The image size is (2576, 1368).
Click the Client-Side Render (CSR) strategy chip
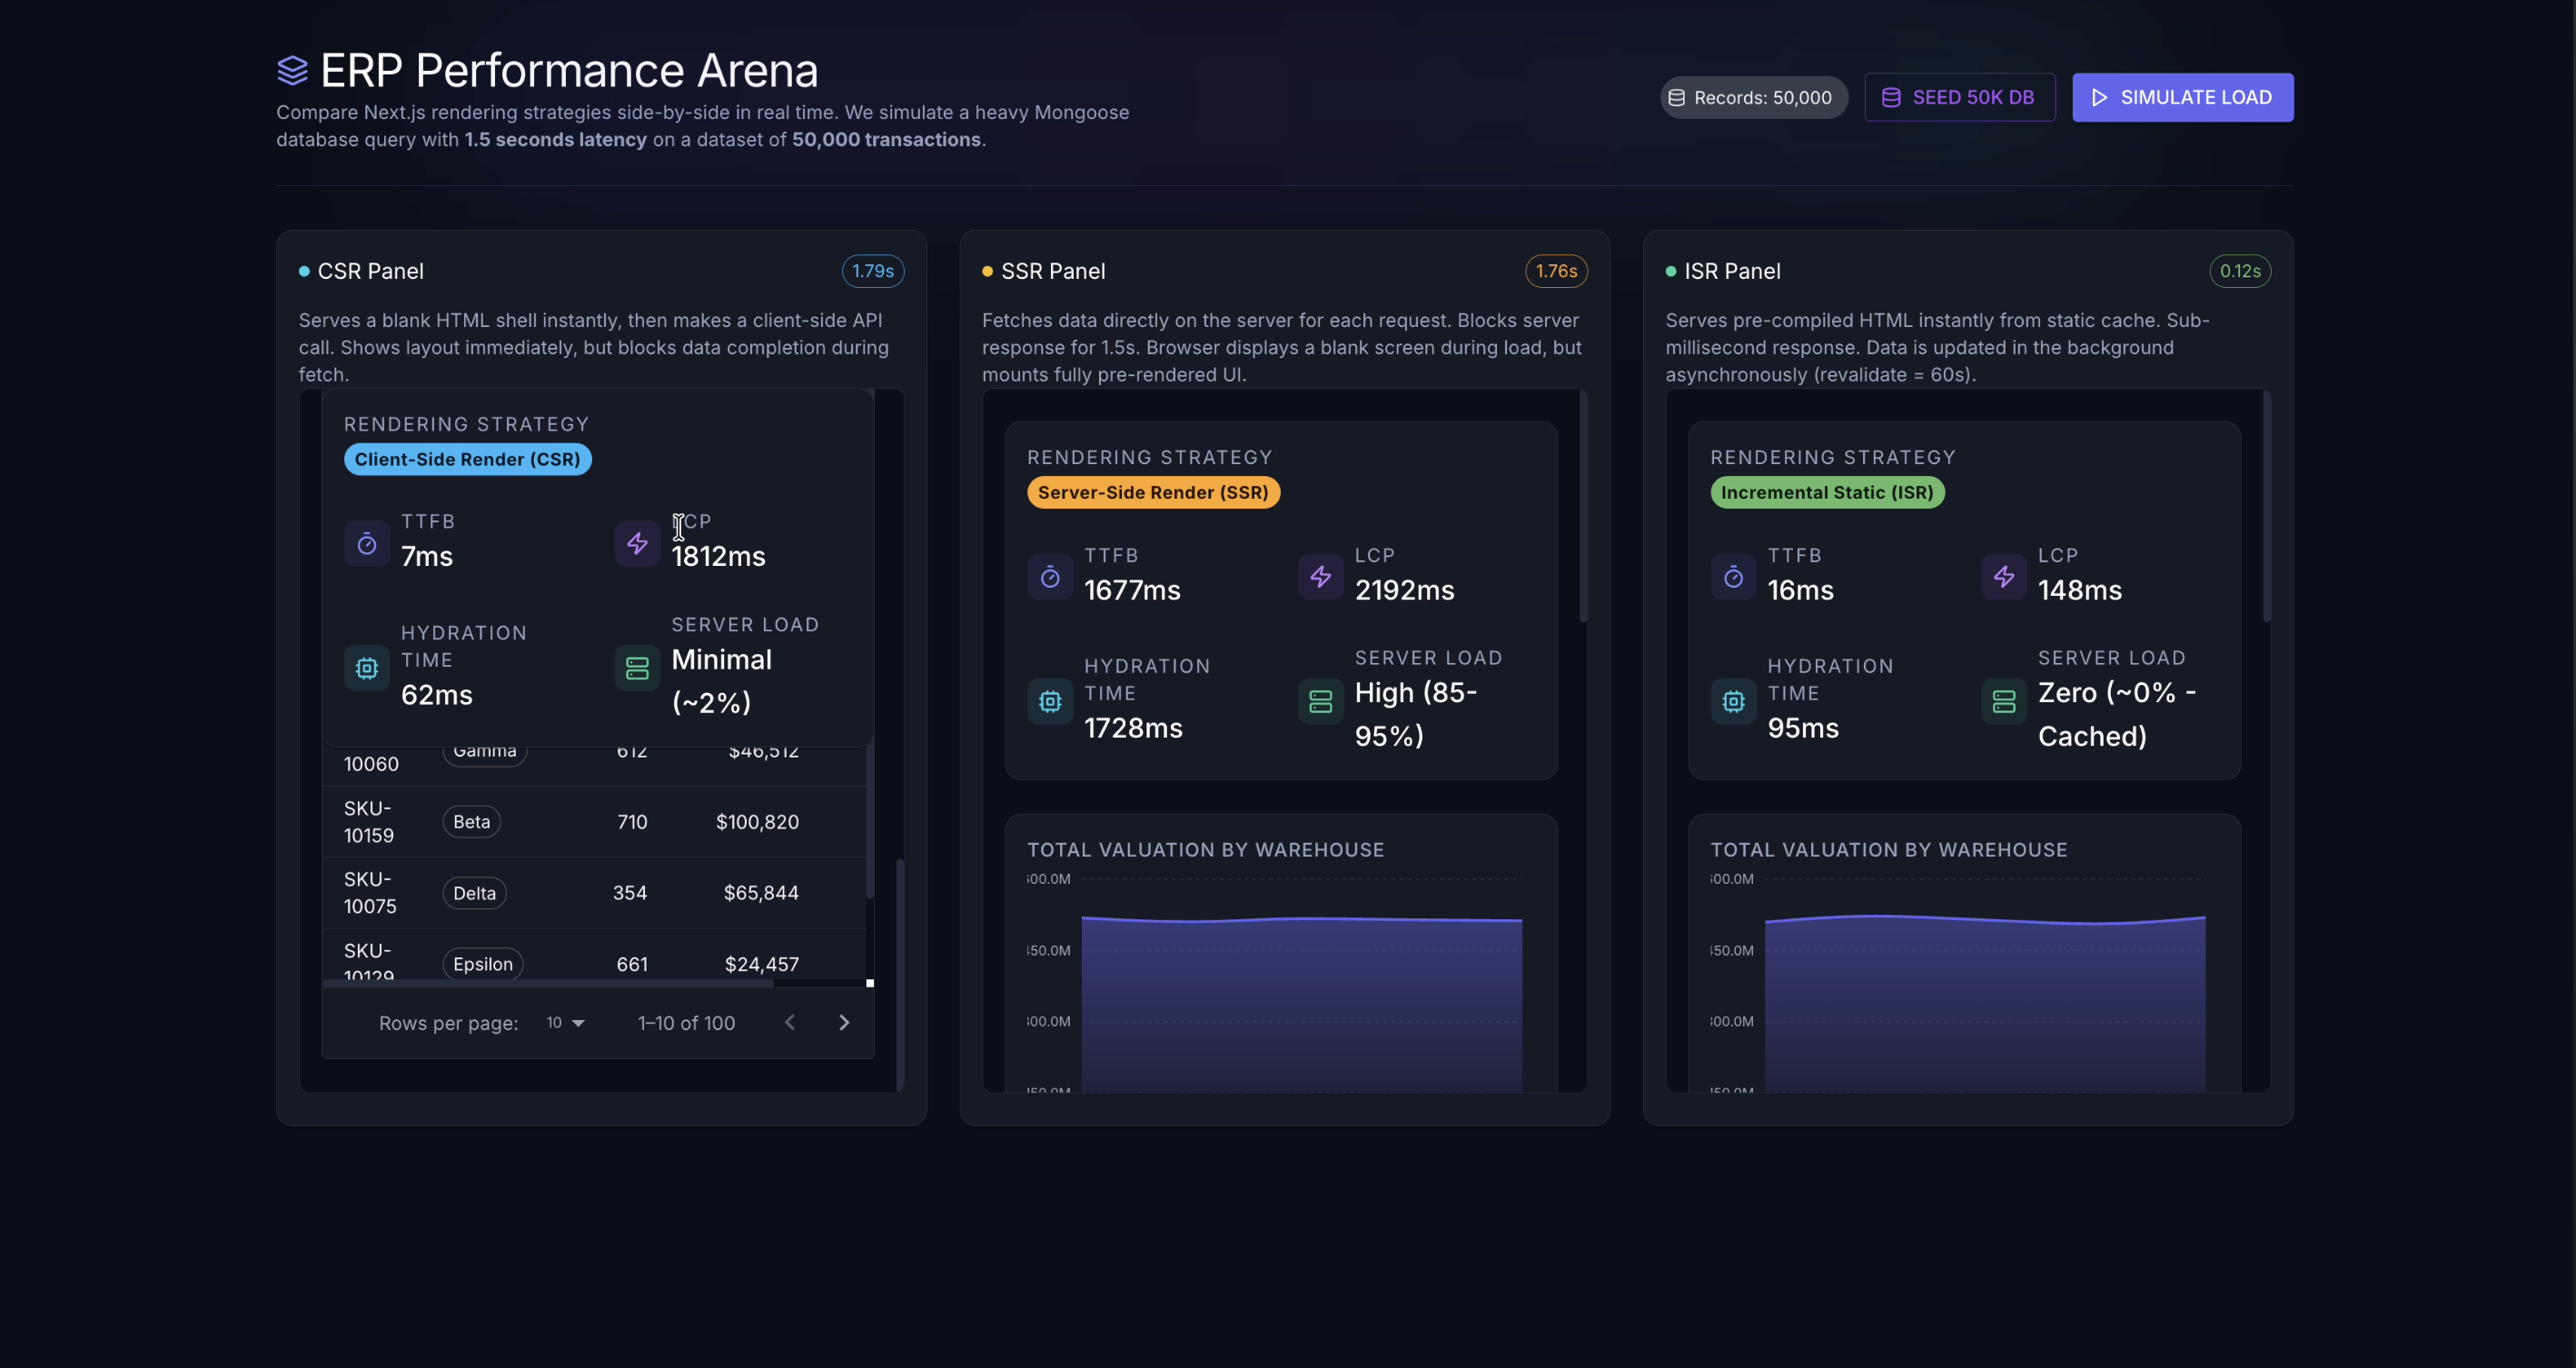pyautogui.click(x=467, y=459)
